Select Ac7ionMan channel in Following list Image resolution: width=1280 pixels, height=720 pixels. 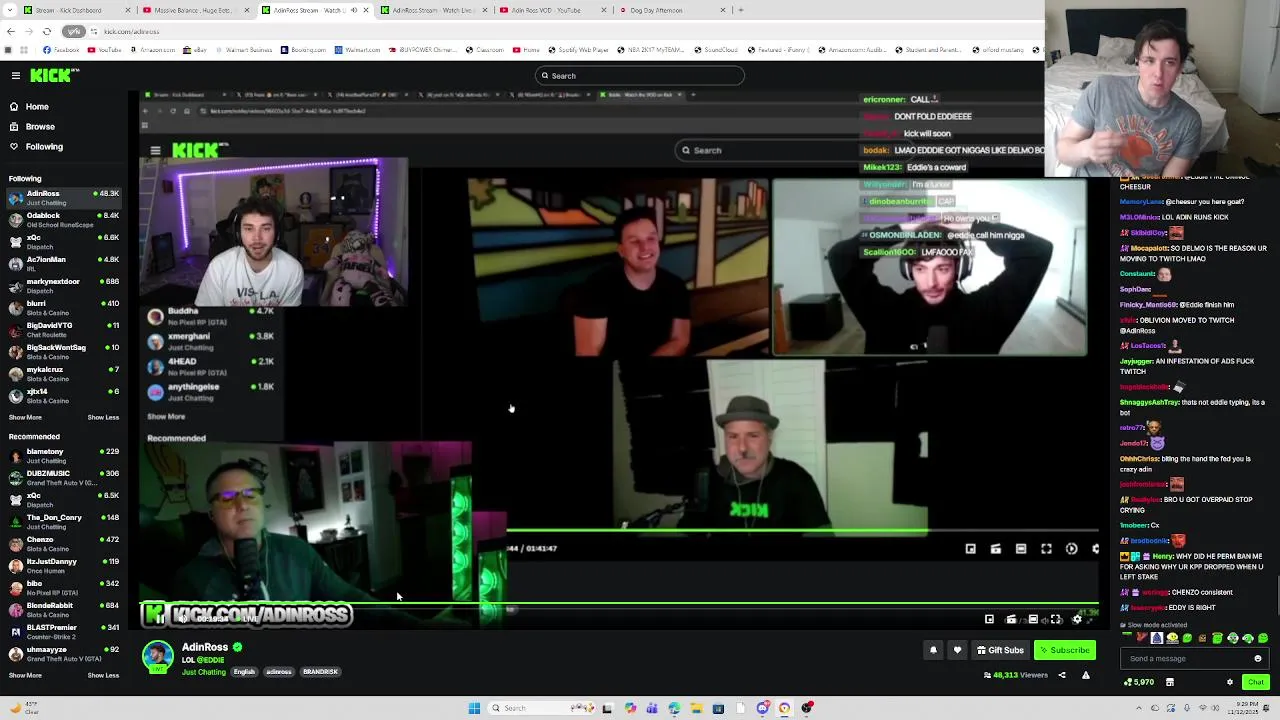[65, 263]
